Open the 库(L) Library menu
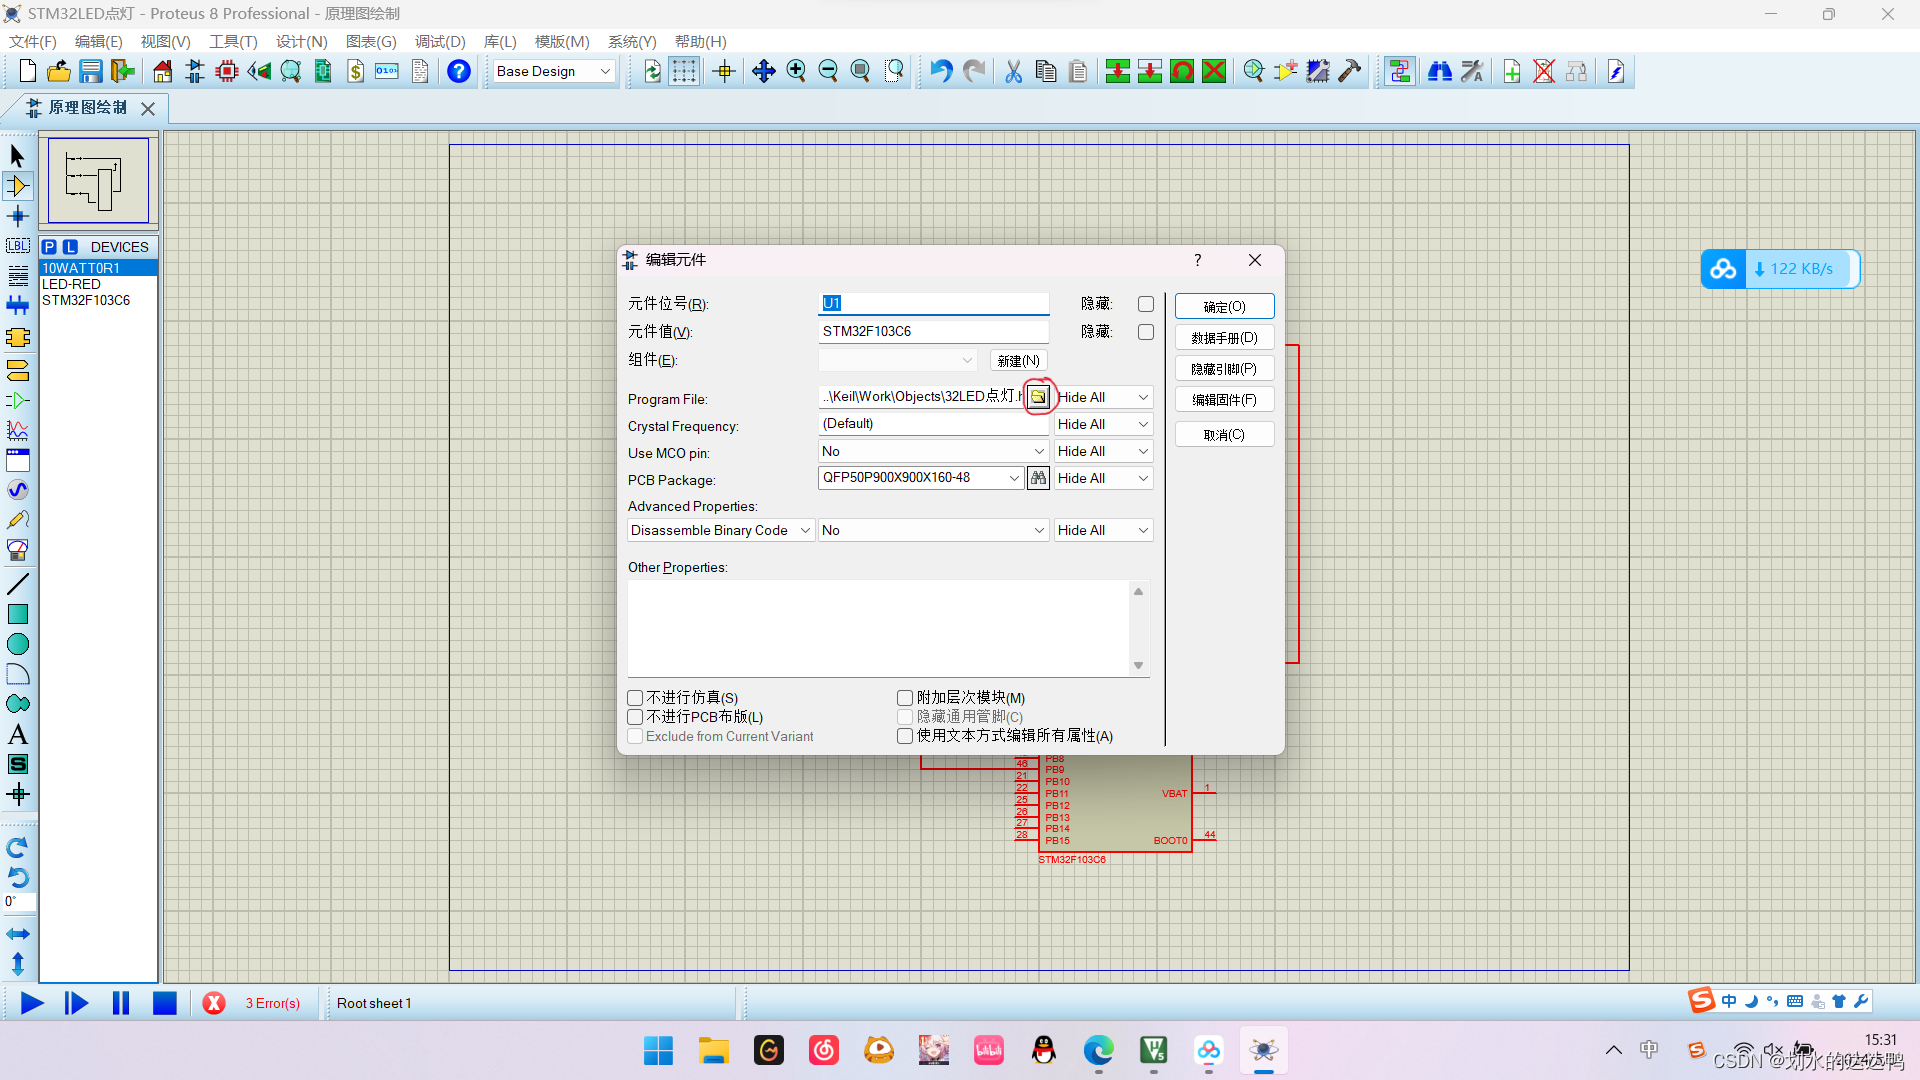Image resolution: width=1920 pixels, height=1080 pixels. [500, 41]
